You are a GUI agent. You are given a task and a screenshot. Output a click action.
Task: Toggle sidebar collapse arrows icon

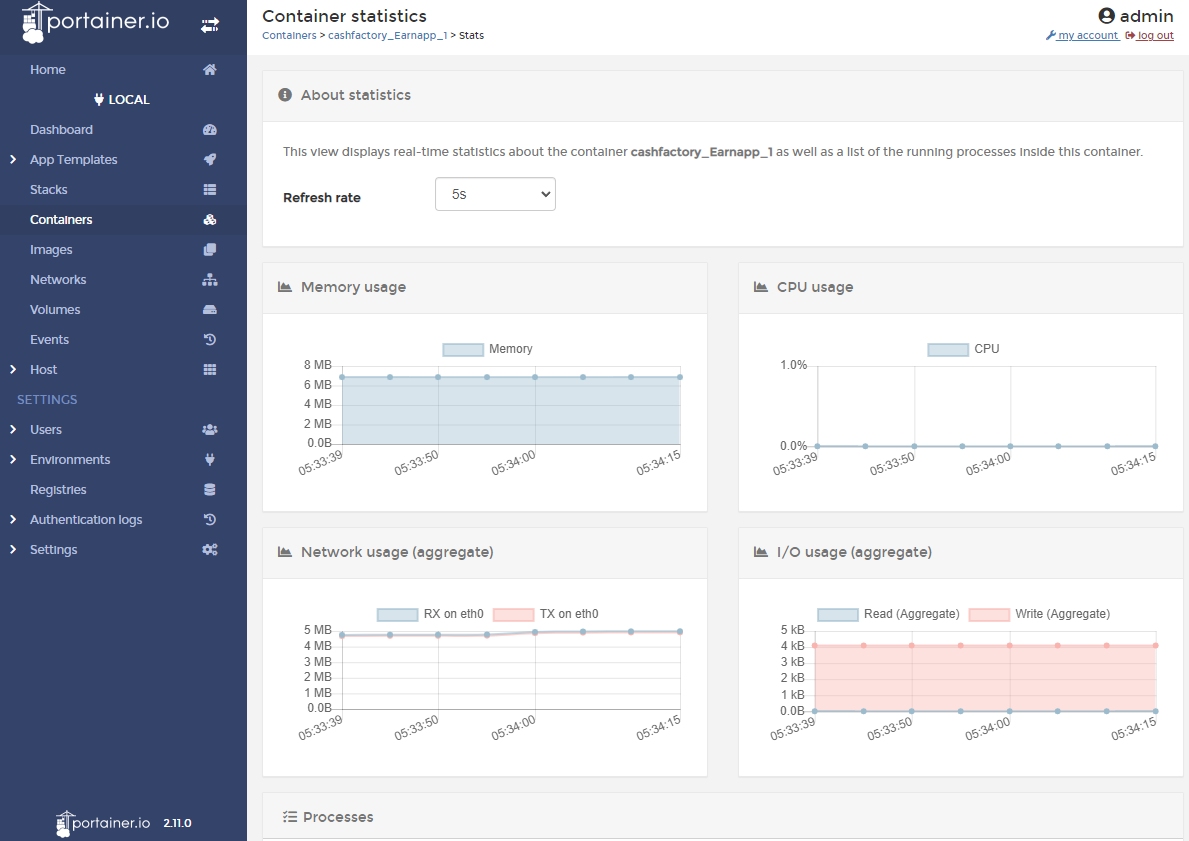(x=210, y=26)
